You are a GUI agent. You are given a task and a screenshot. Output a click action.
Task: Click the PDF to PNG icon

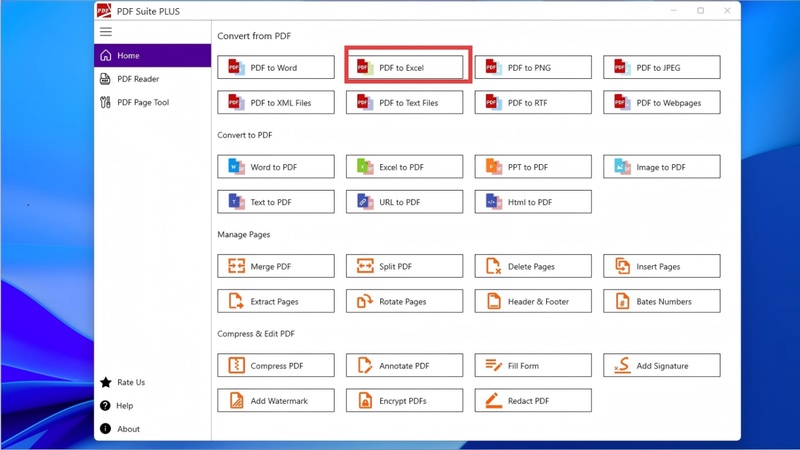(493, 67)
